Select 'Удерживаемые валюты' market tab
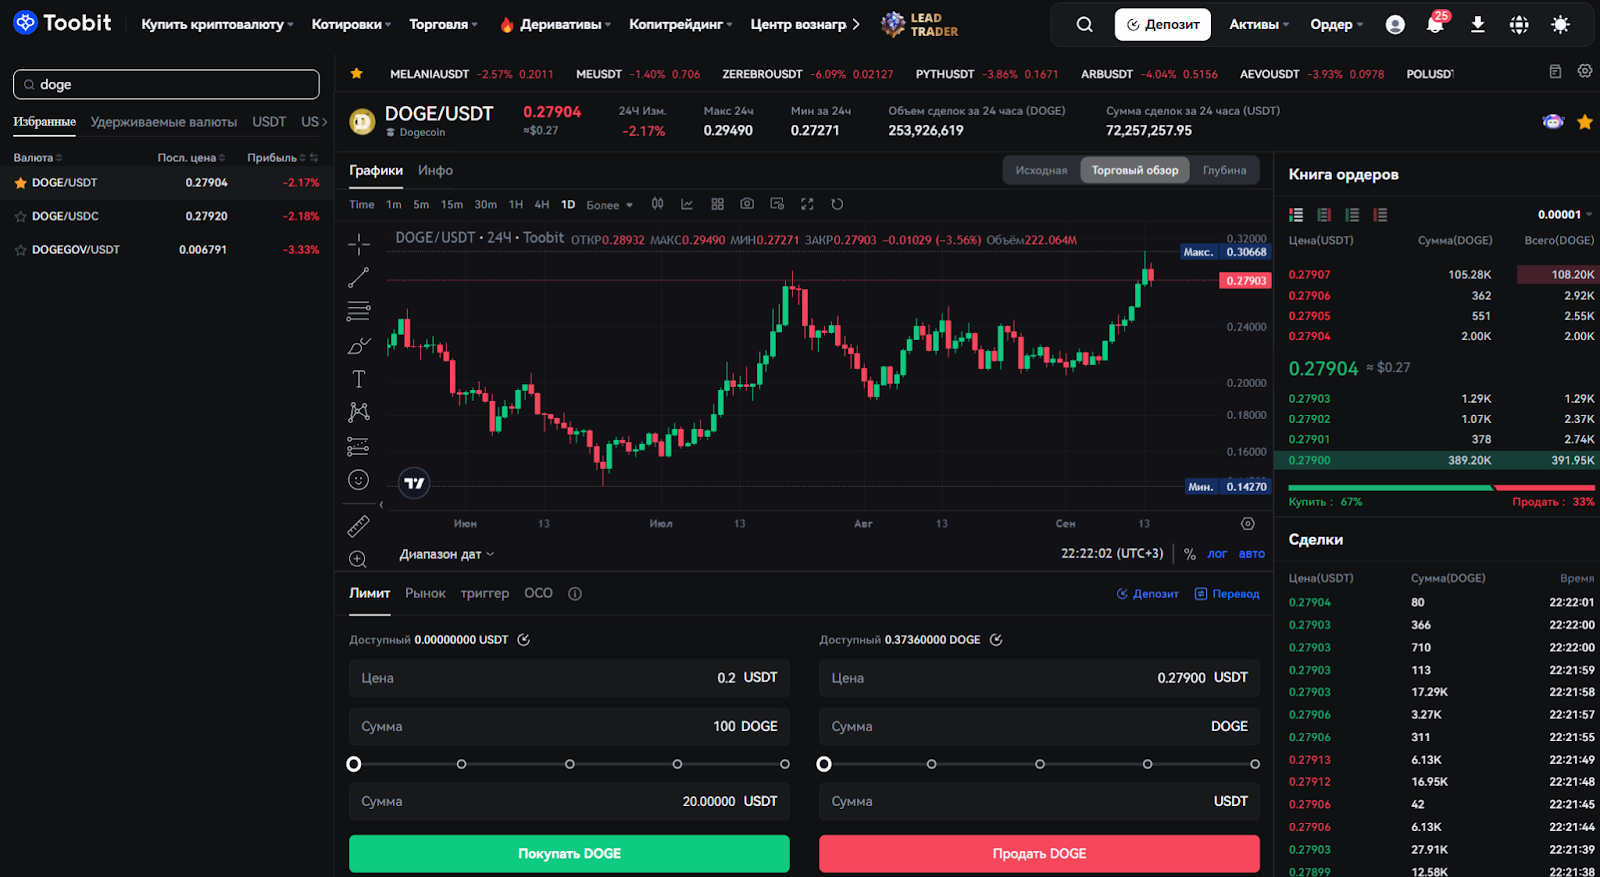Image resolution: width=1600 pixels, height=877 pixels. 163,122
